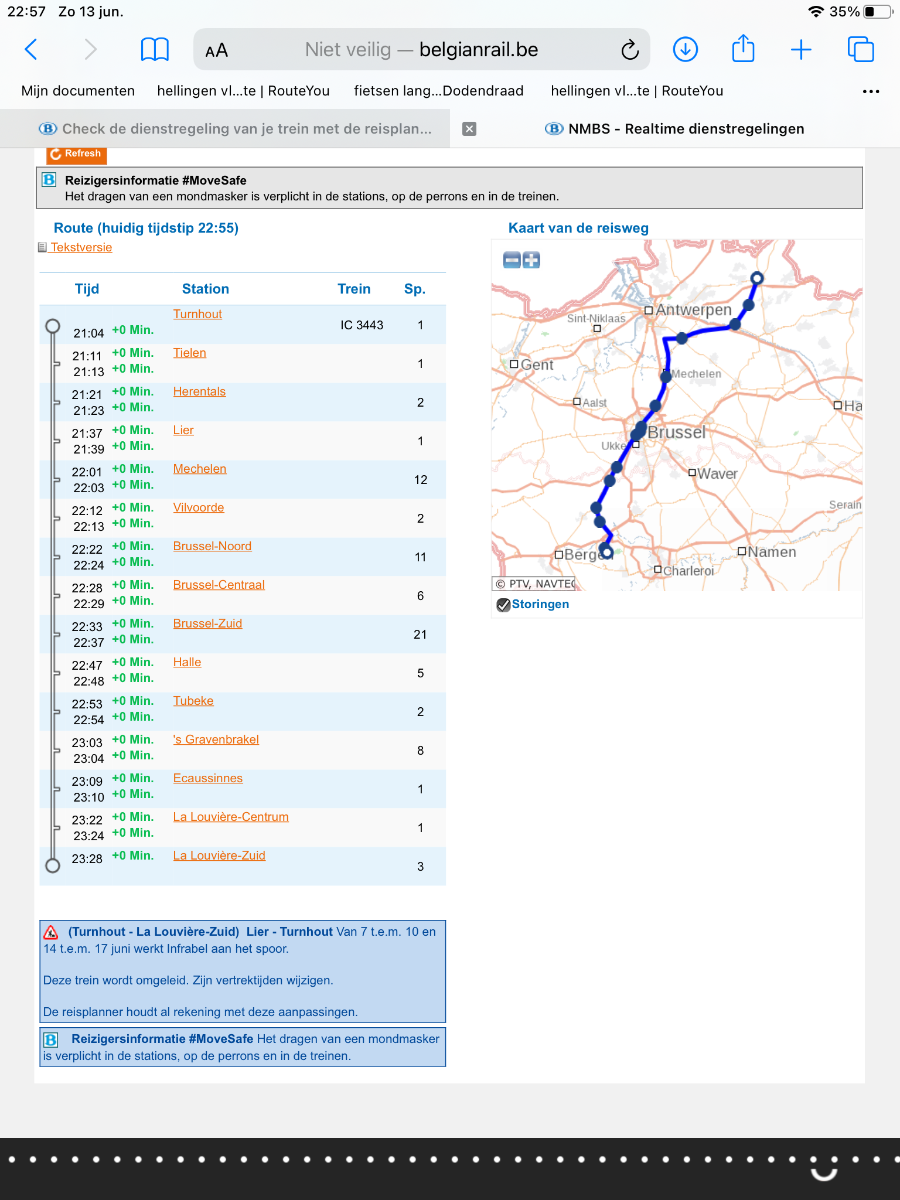
Task: Tap Safari back arrow
Action: tap(31, 50)
